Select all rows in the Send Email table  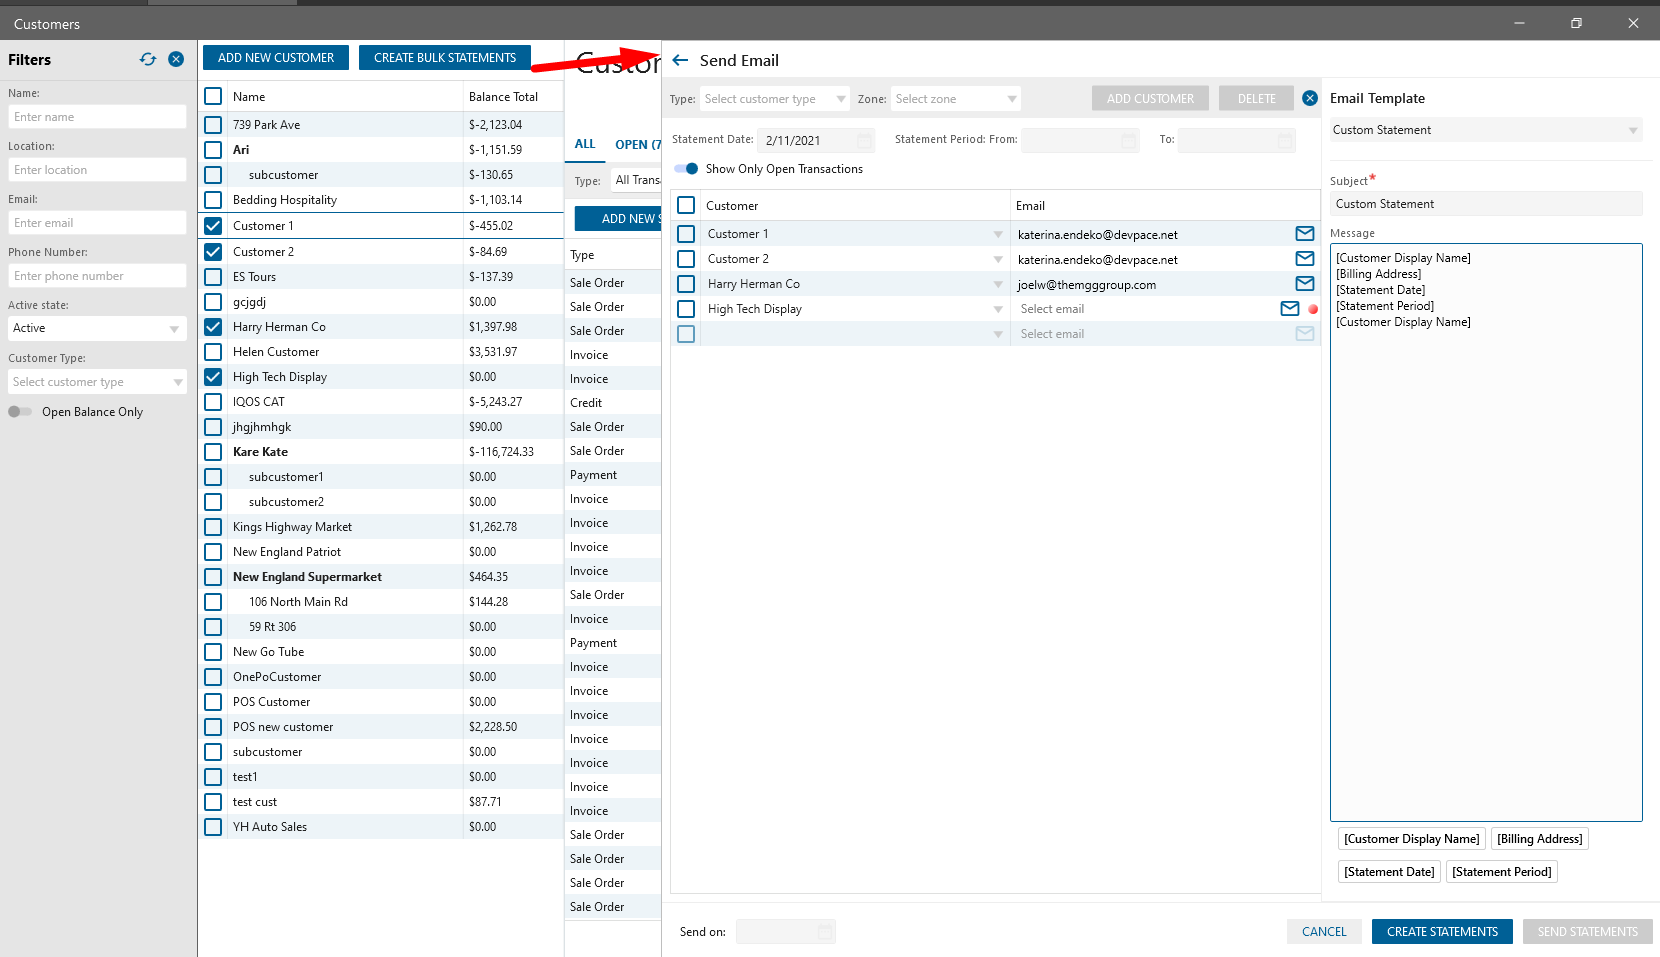[x=686, y=205]
